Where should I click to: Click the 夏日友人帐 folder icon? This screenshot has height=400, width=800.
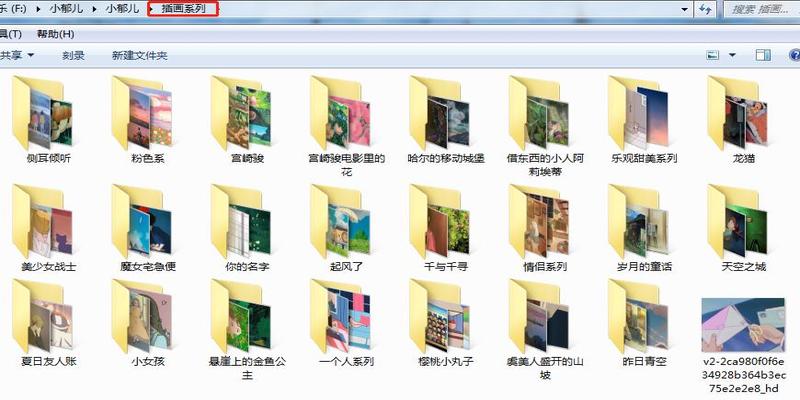pyautogui.click(x=42, y=316)
